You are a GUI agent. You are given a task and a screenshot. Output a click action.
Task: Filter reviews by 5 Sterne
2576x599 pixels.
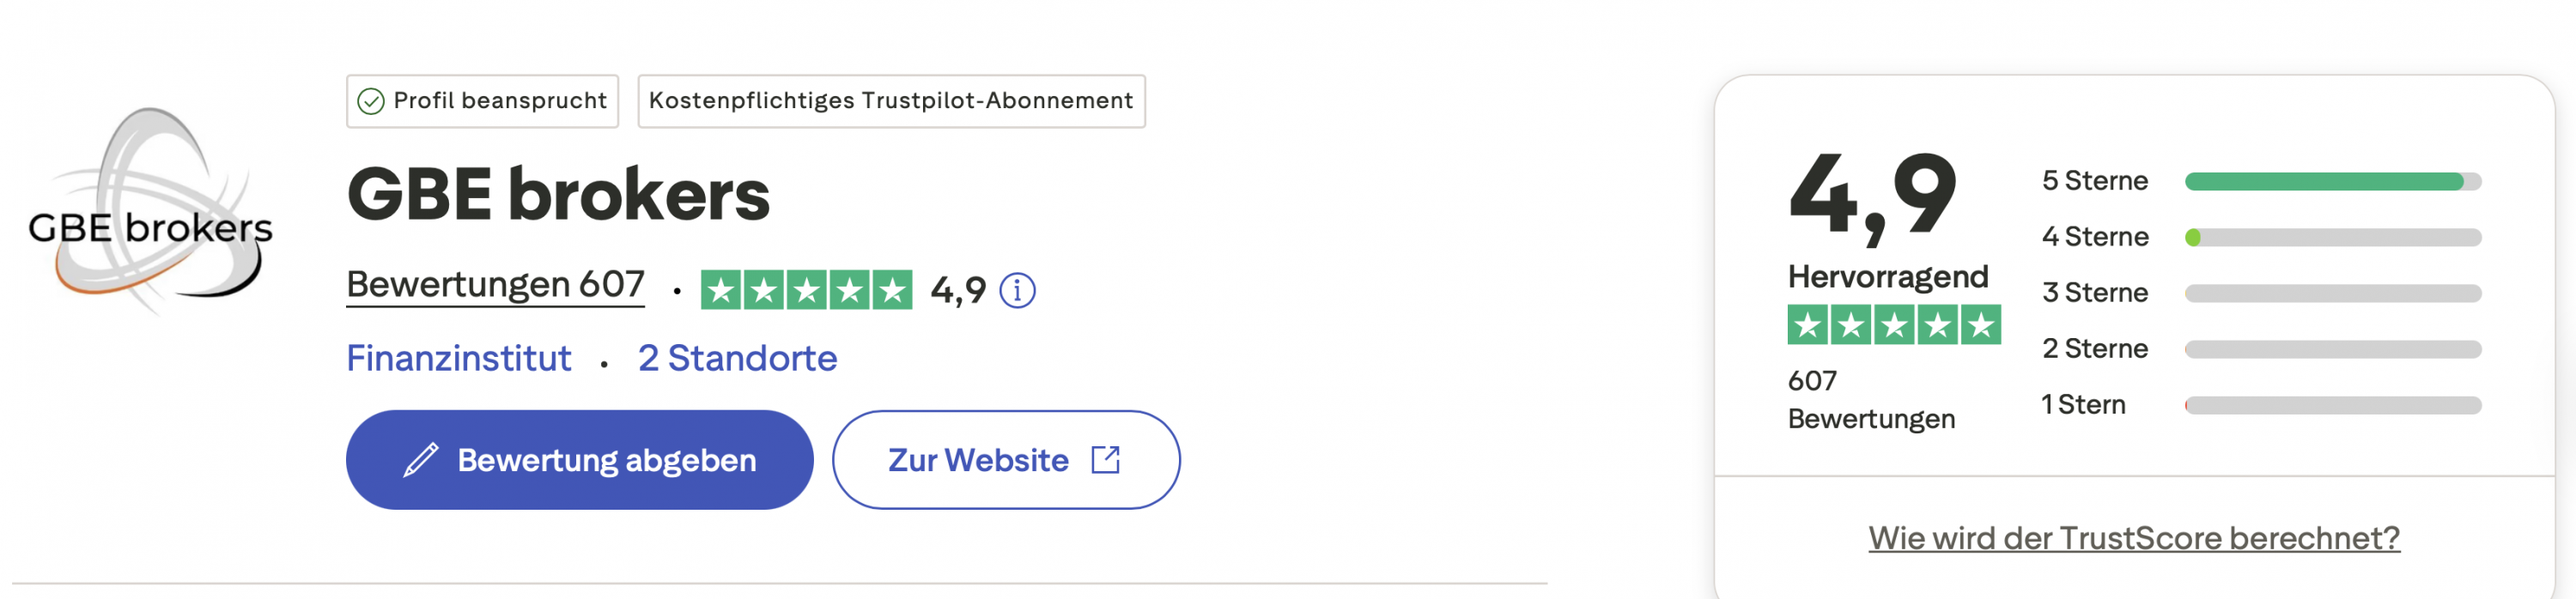tap(2094, 181)
